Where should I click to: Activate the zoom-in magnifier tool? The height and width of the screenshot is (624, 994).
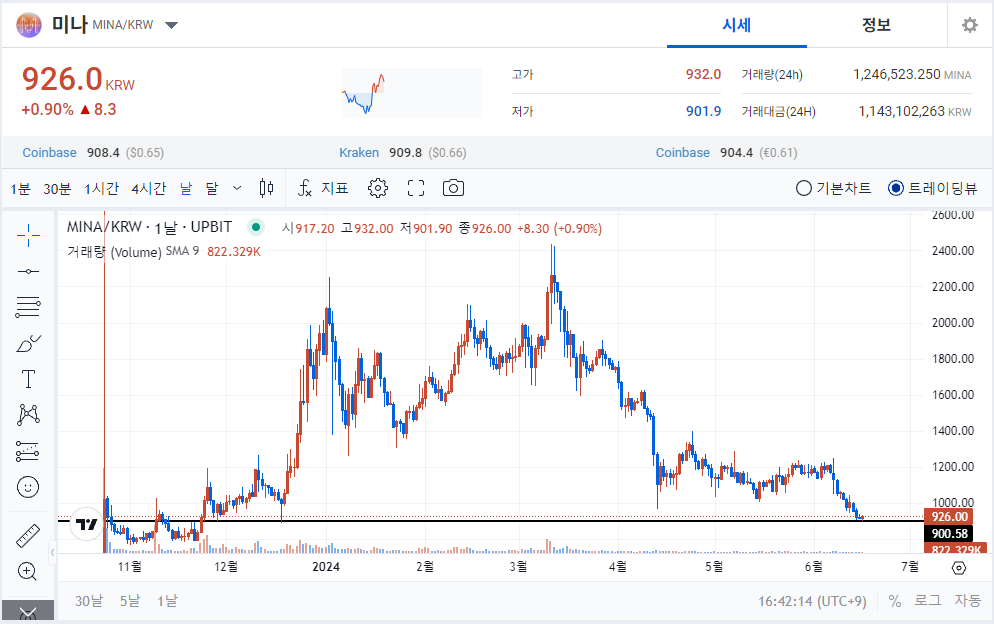(x=28, y=571)
